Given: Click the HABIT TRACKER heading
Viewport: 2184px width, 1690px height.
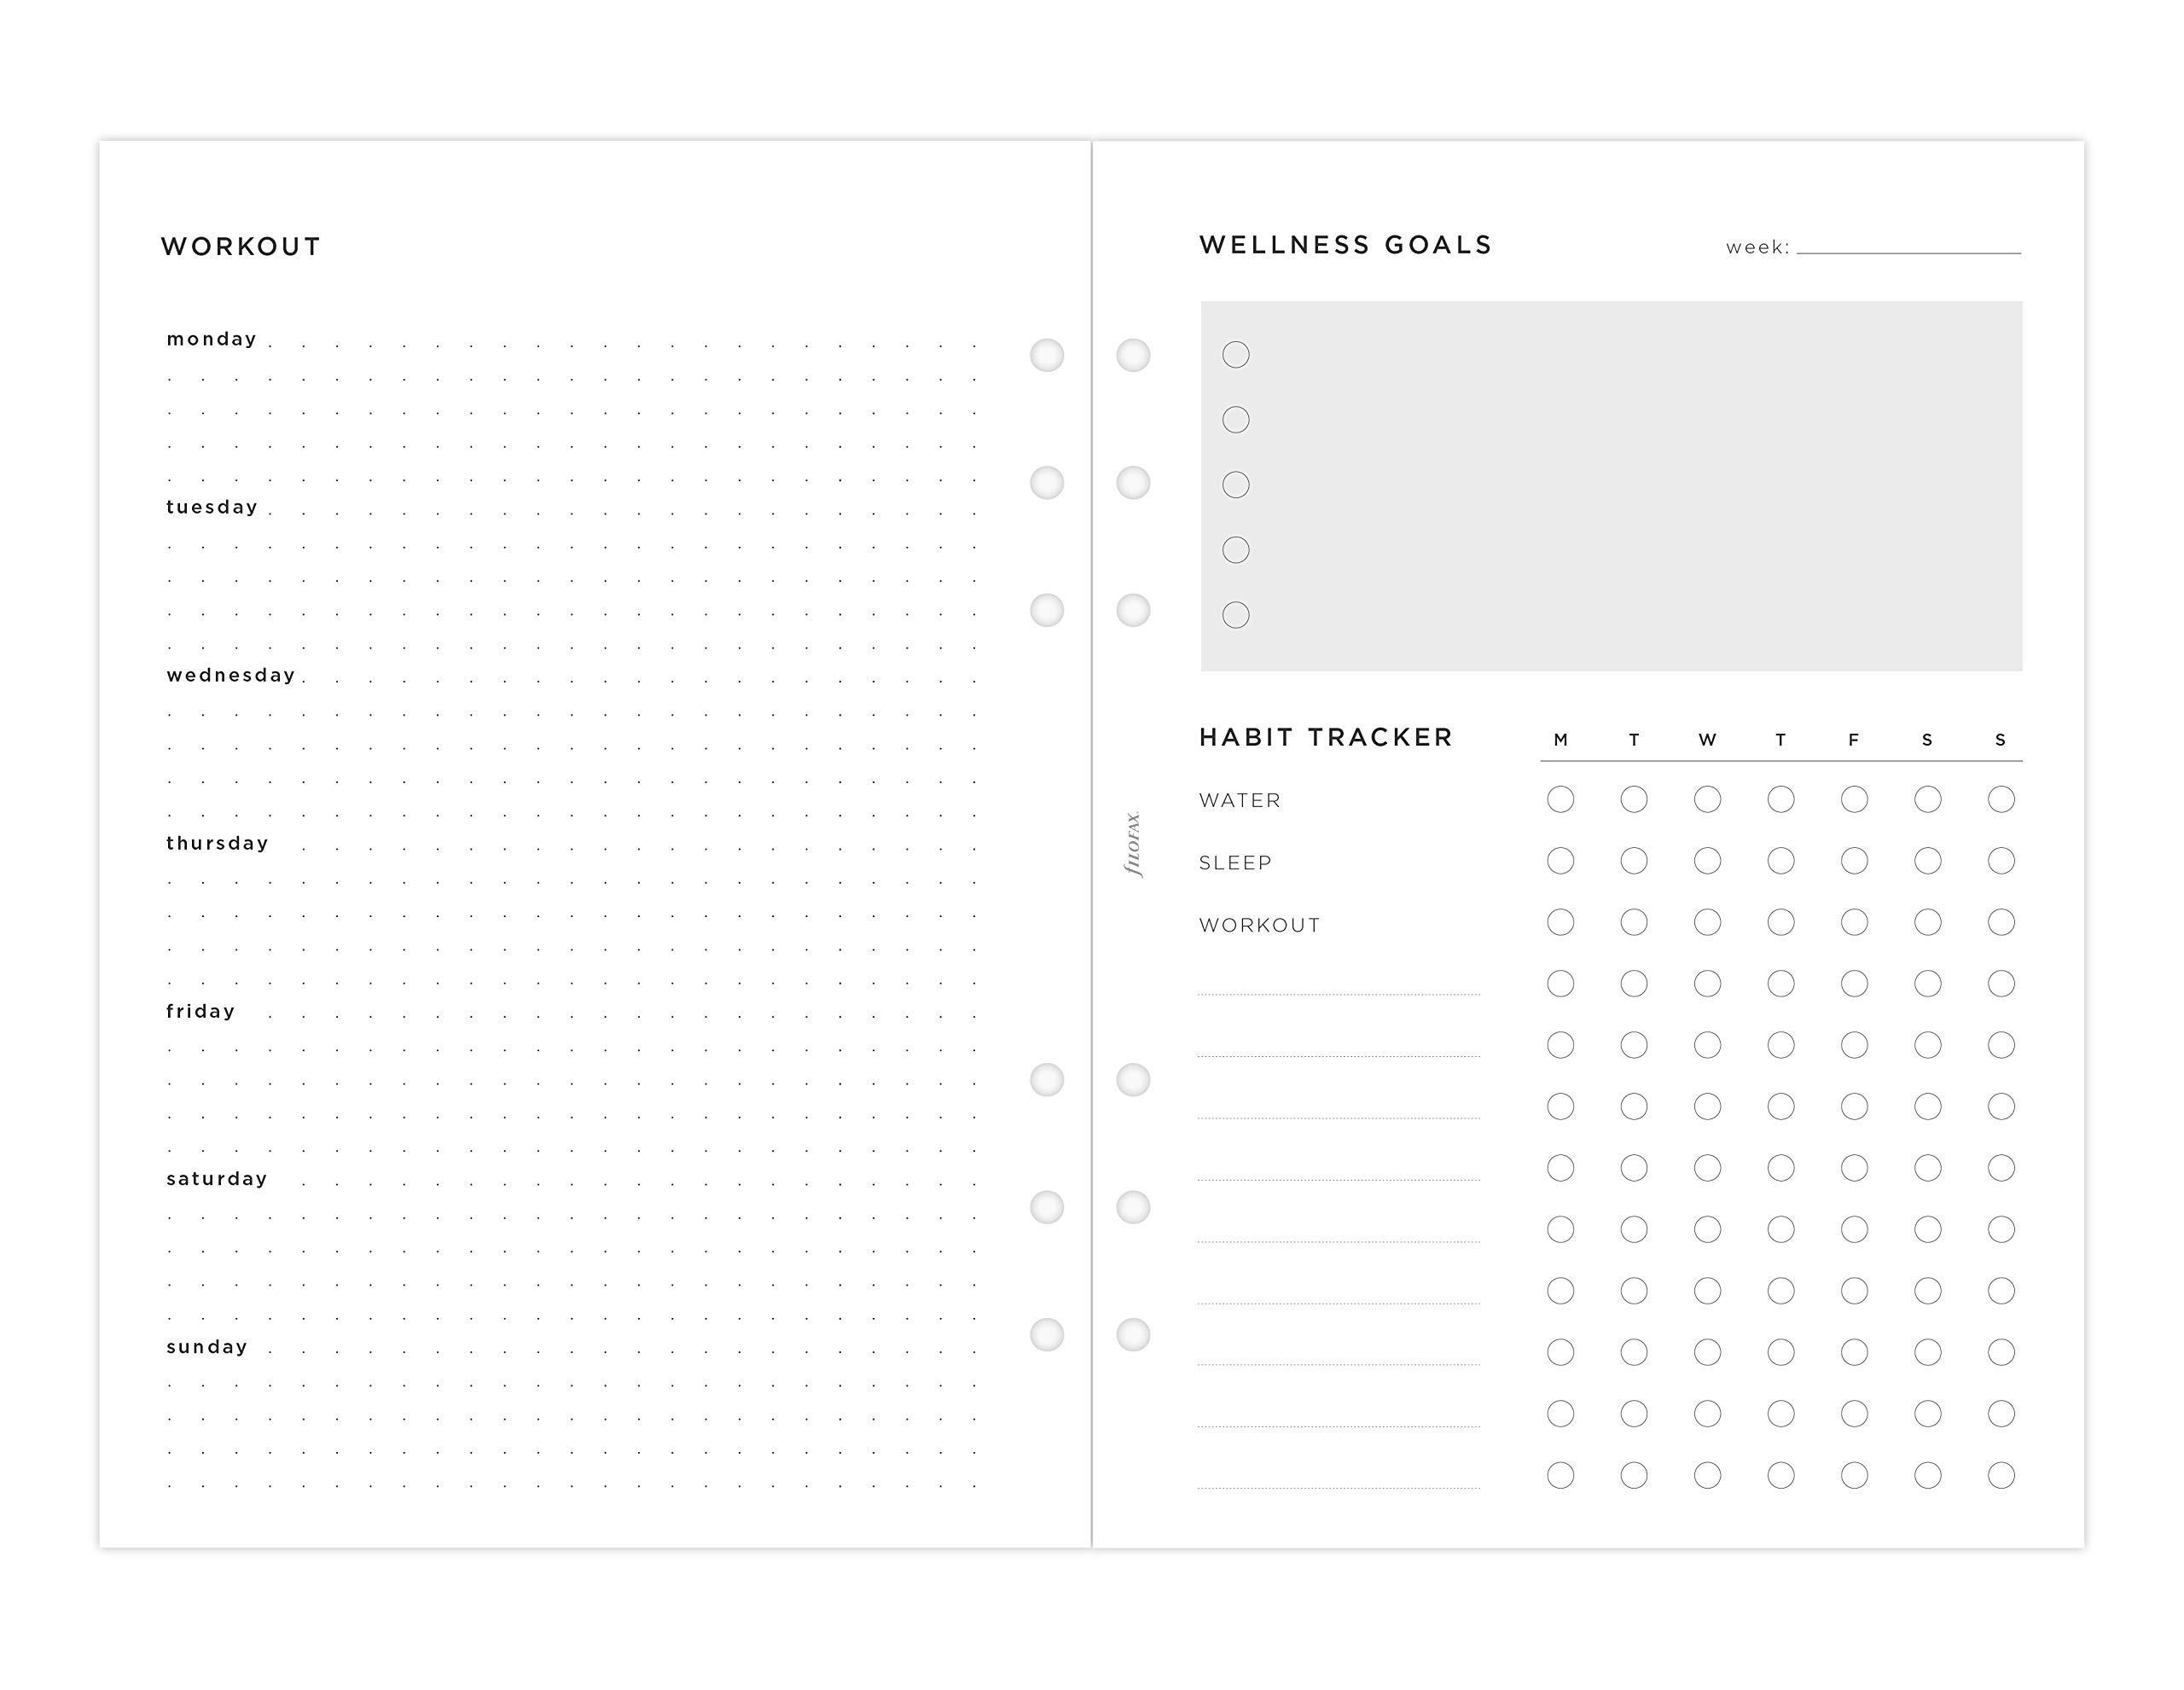Looking at the screenshot, I should tap(1325, 737).
